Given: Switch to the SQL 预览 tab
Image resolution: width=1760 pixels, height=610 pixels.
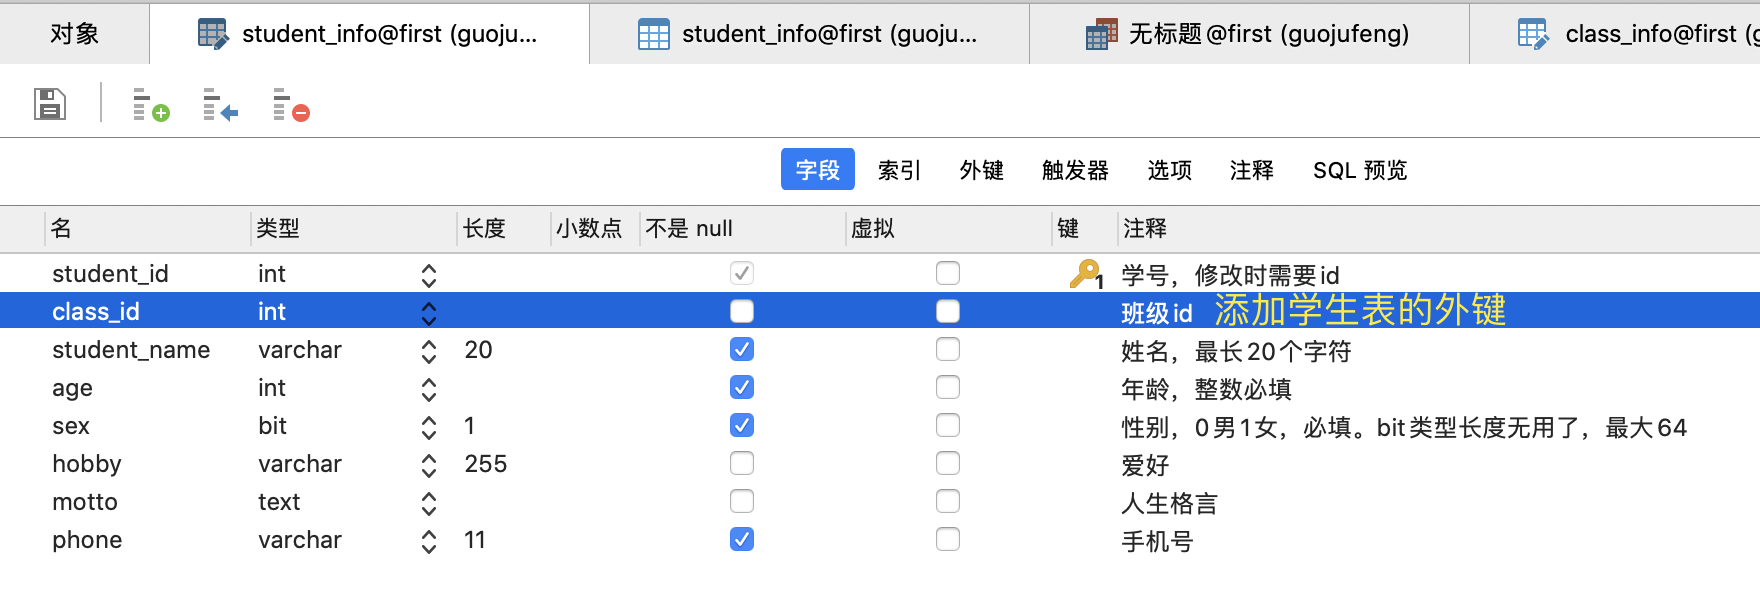Looking at the screenshot, I should tap(1360, 170).
